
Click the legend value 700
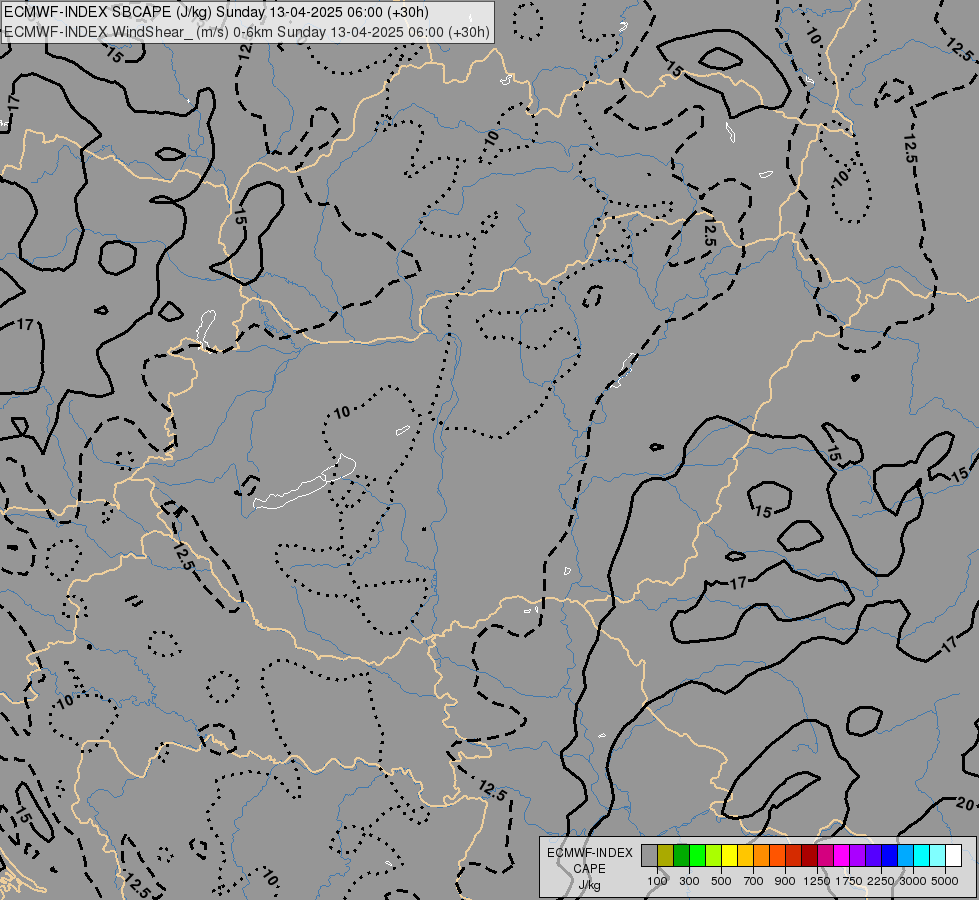pos(754,881)
